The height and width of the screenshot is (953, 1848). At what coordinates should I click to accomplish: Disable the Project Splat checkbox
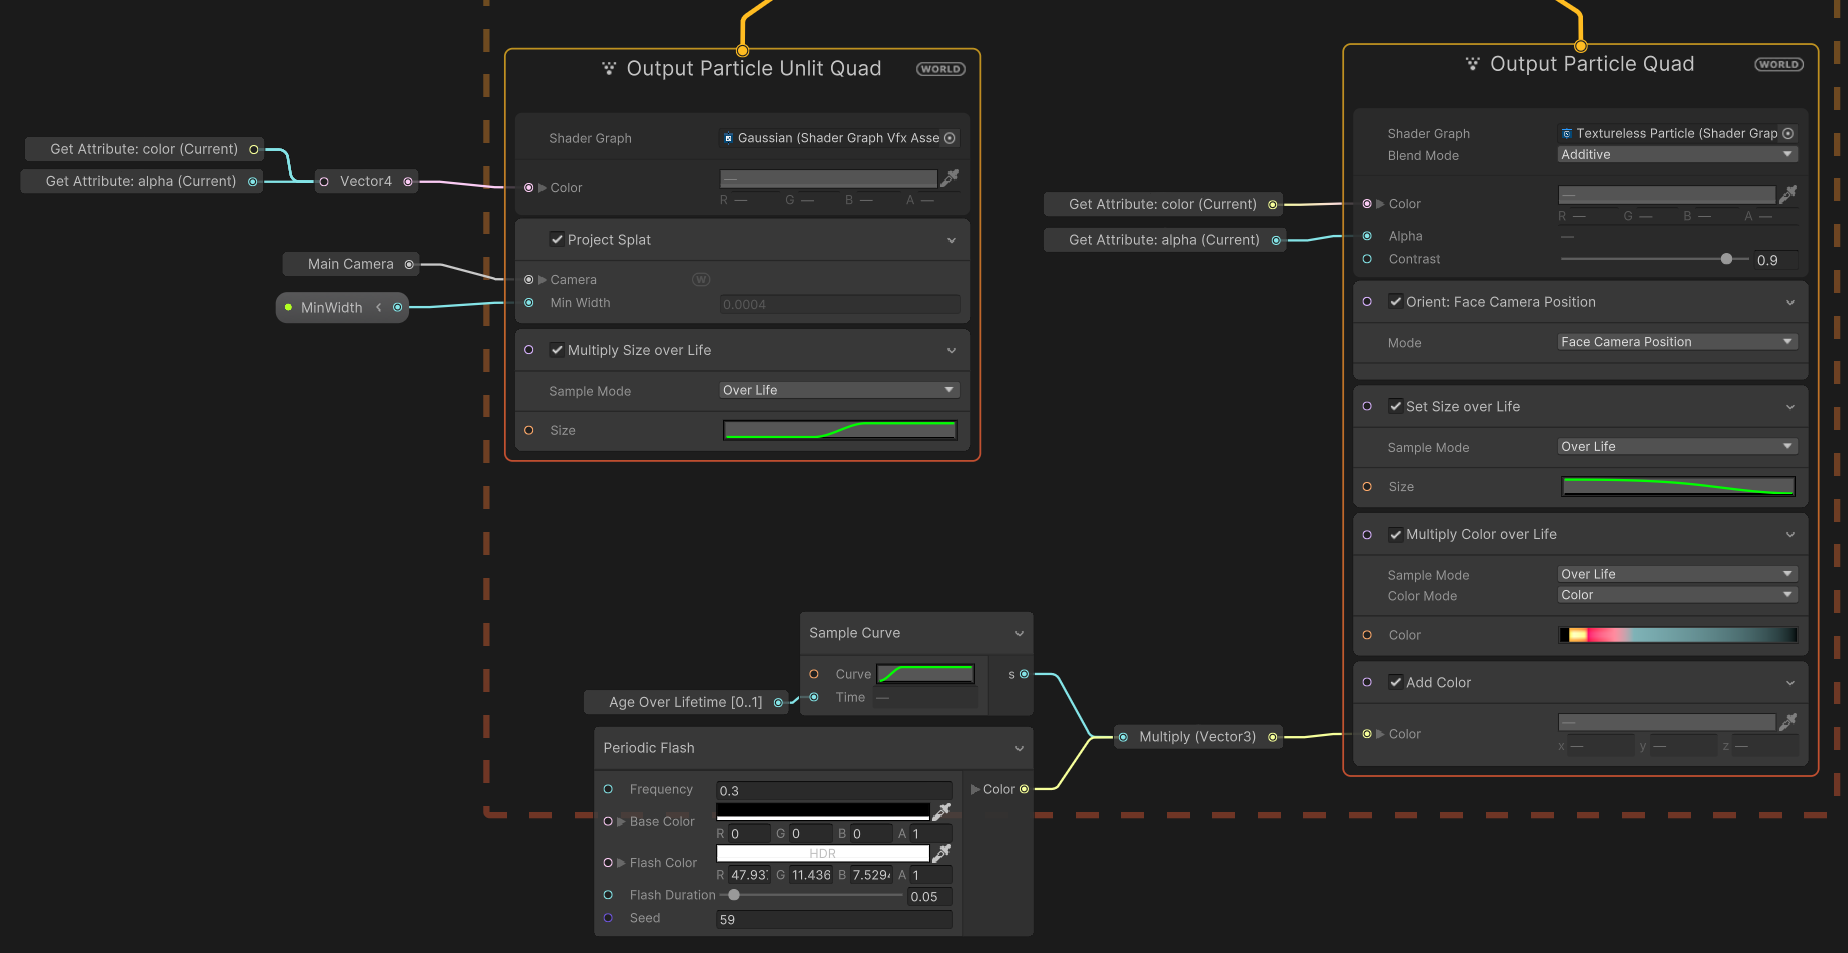558,239
